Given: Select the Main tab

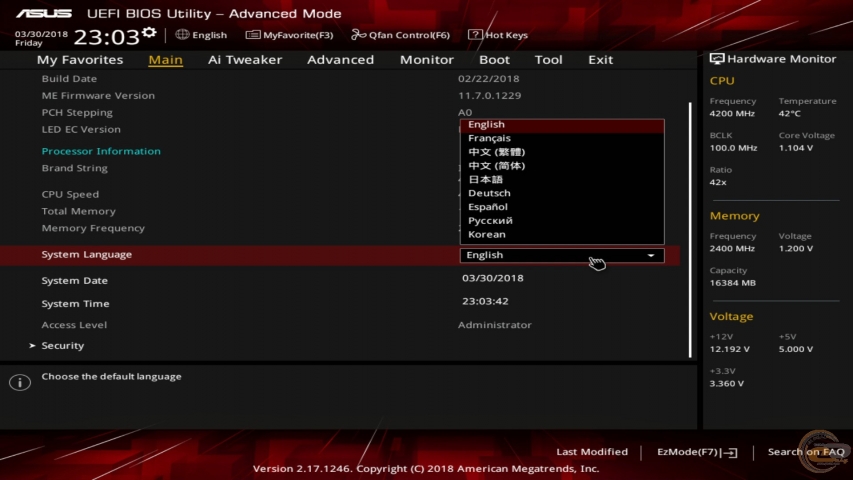Looking at the screenshot, I should coord(165,59).
